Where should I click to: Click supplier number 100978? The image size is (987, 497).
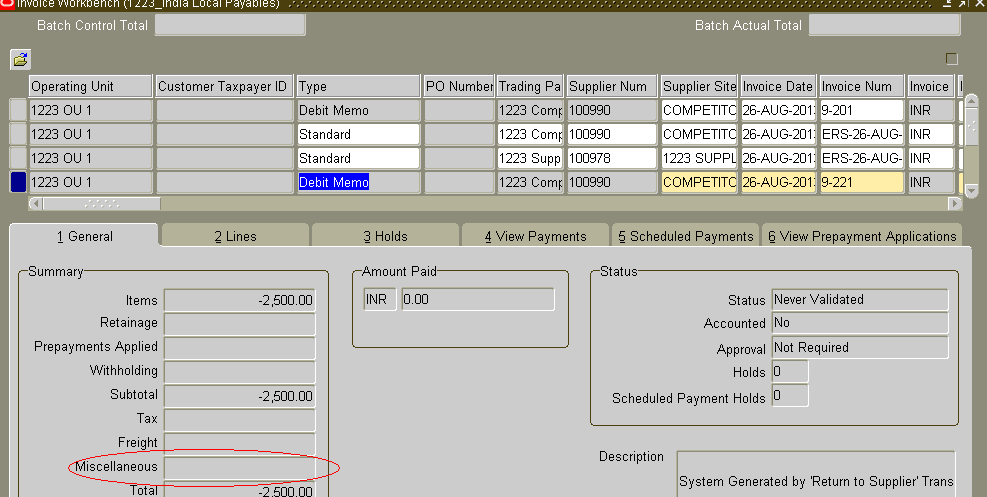612,158
